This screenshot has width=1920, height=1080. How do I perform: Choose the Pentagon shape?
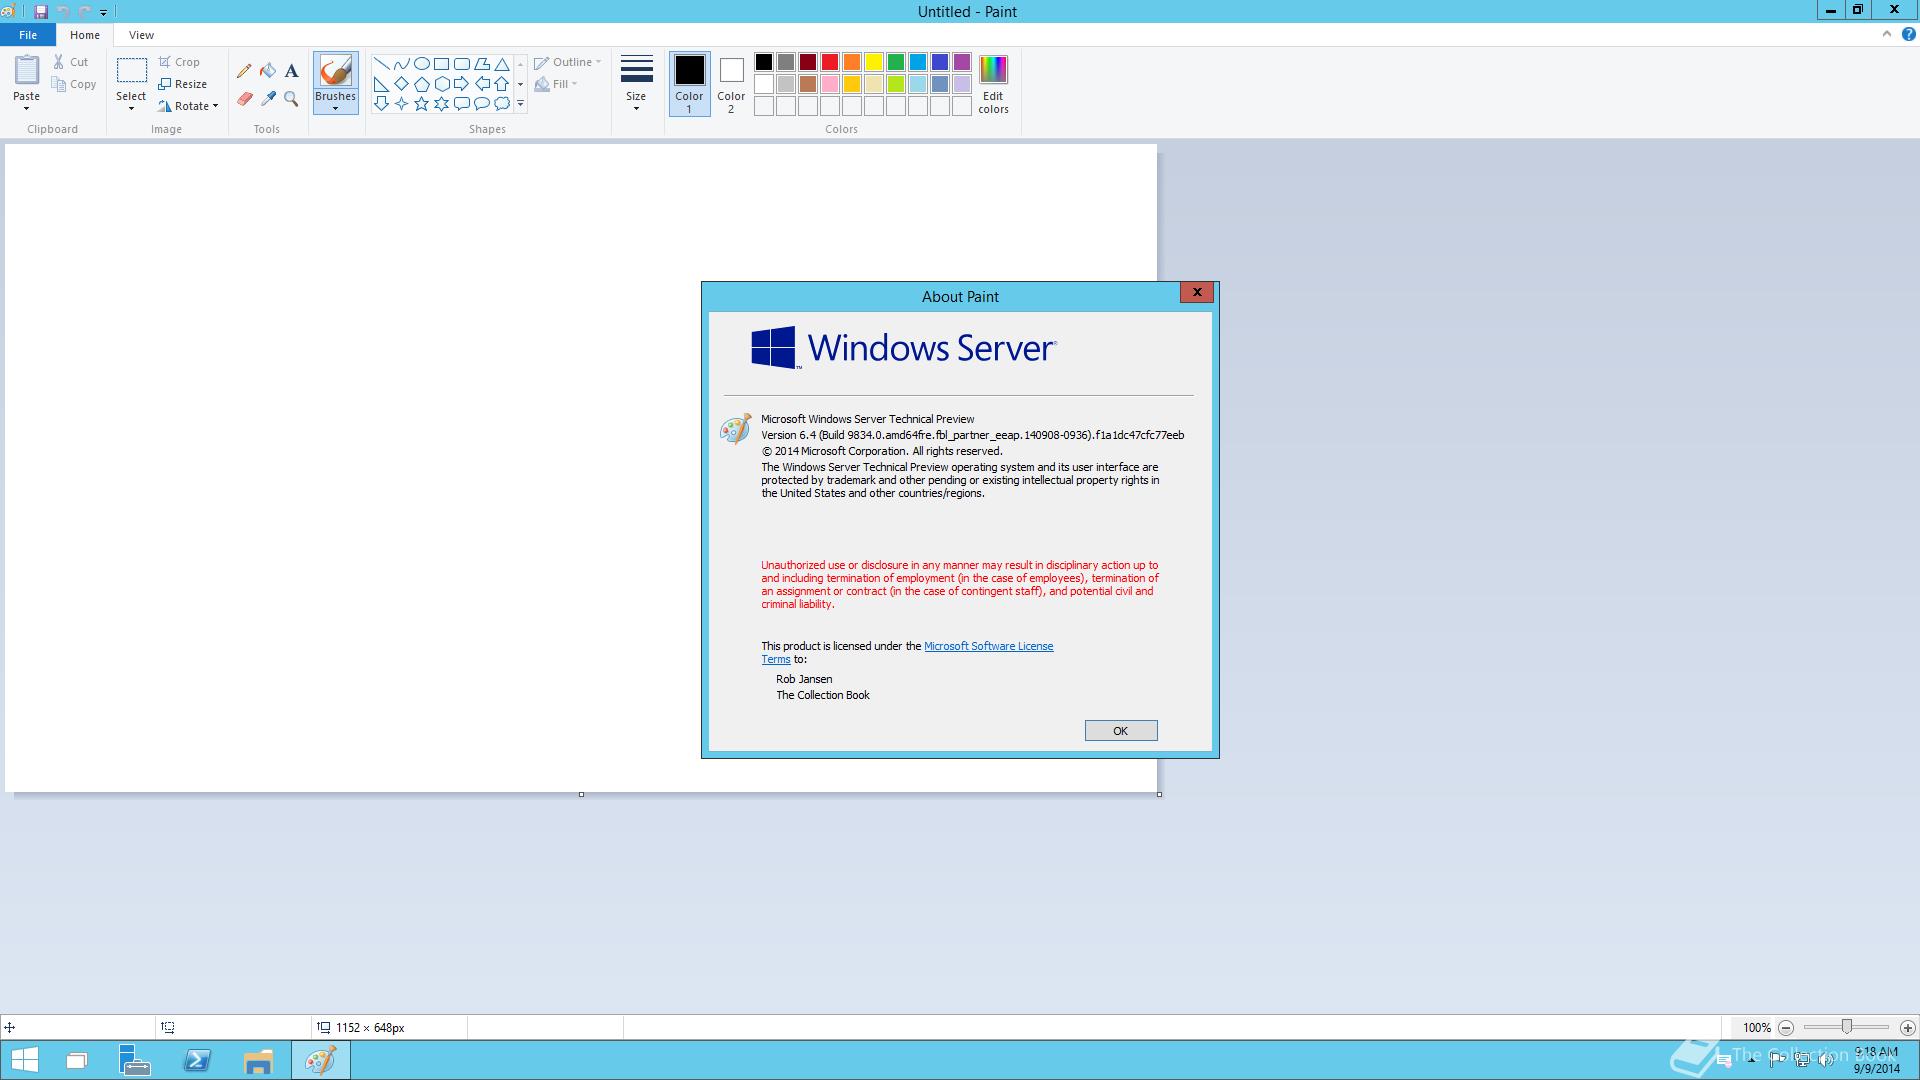421,84
